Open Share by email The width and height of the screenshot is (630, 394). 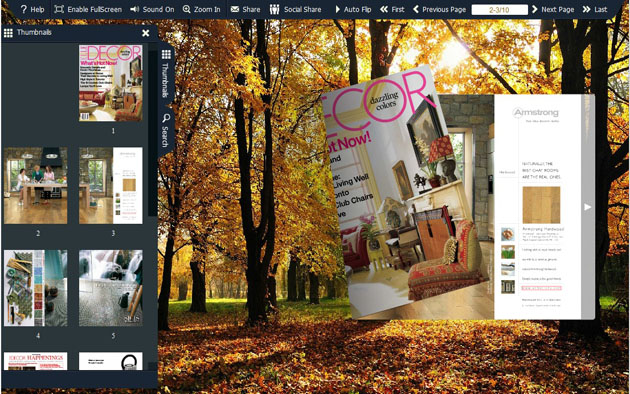point(245,9)
